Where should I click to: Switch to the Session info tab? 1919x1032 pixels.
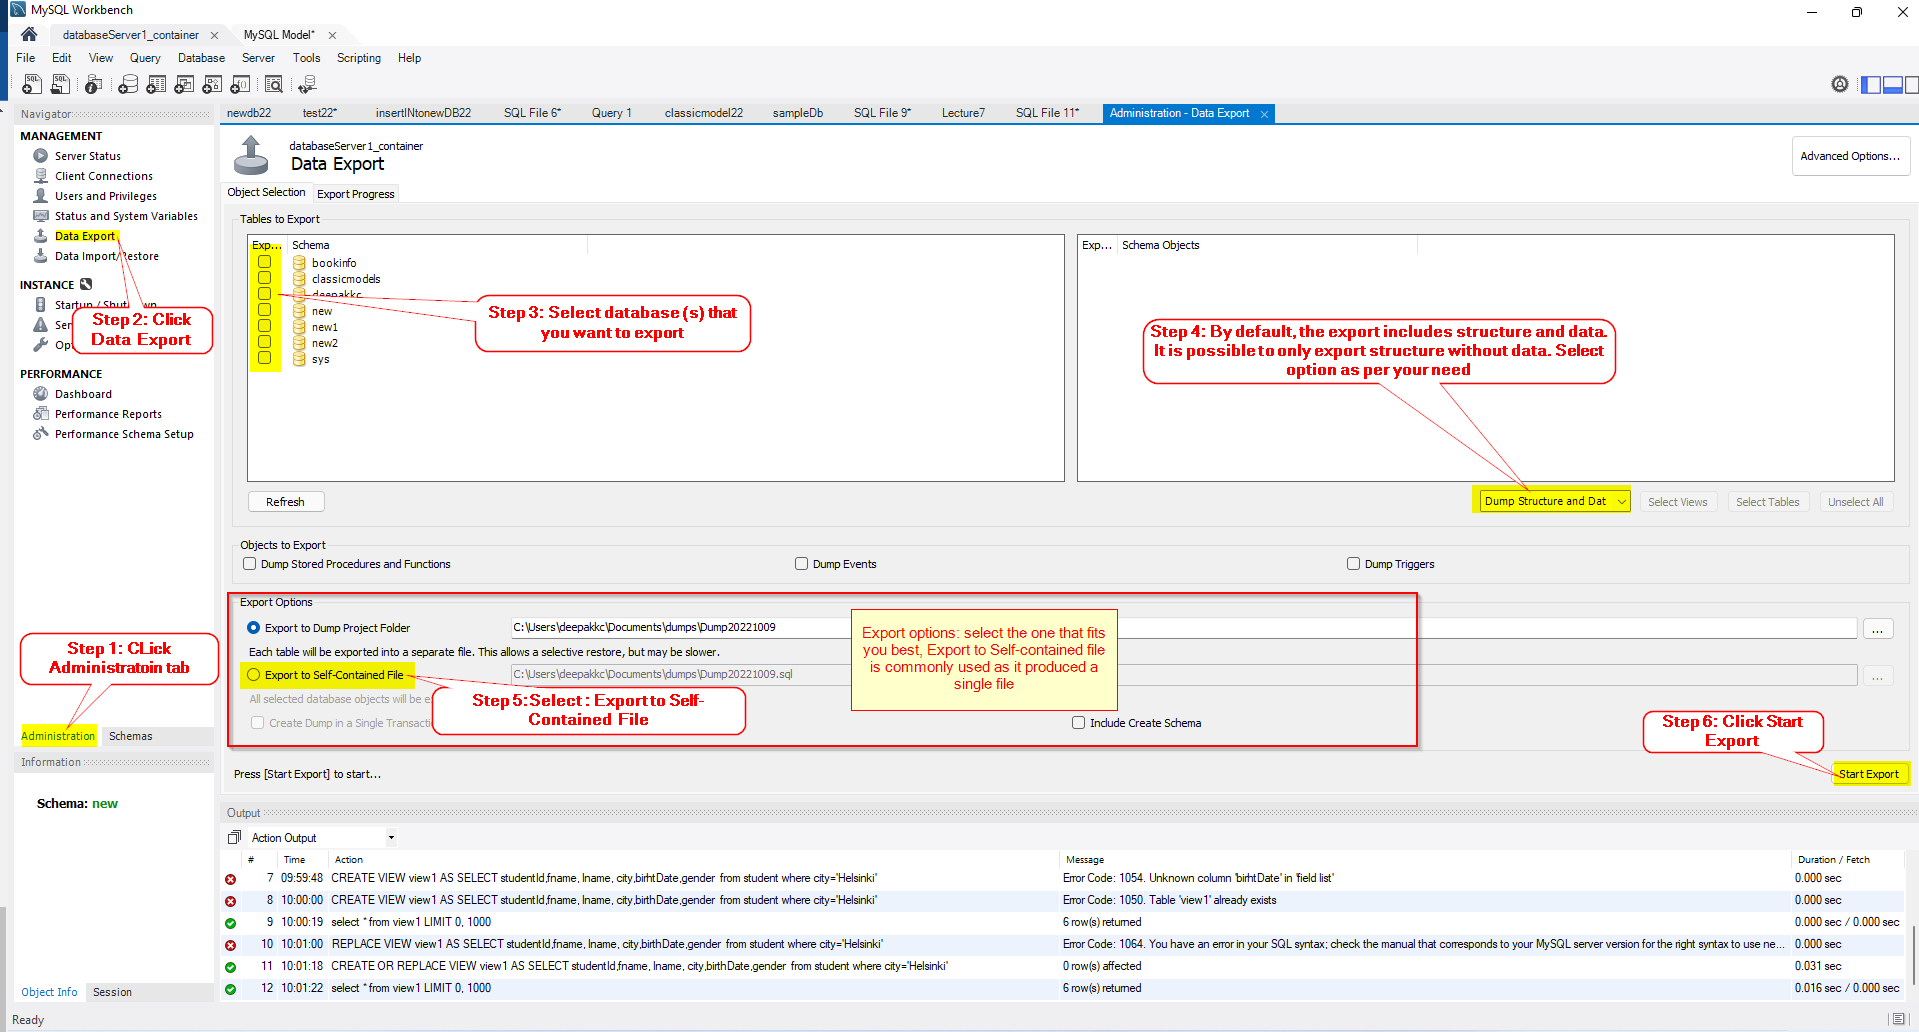[112, 992]
